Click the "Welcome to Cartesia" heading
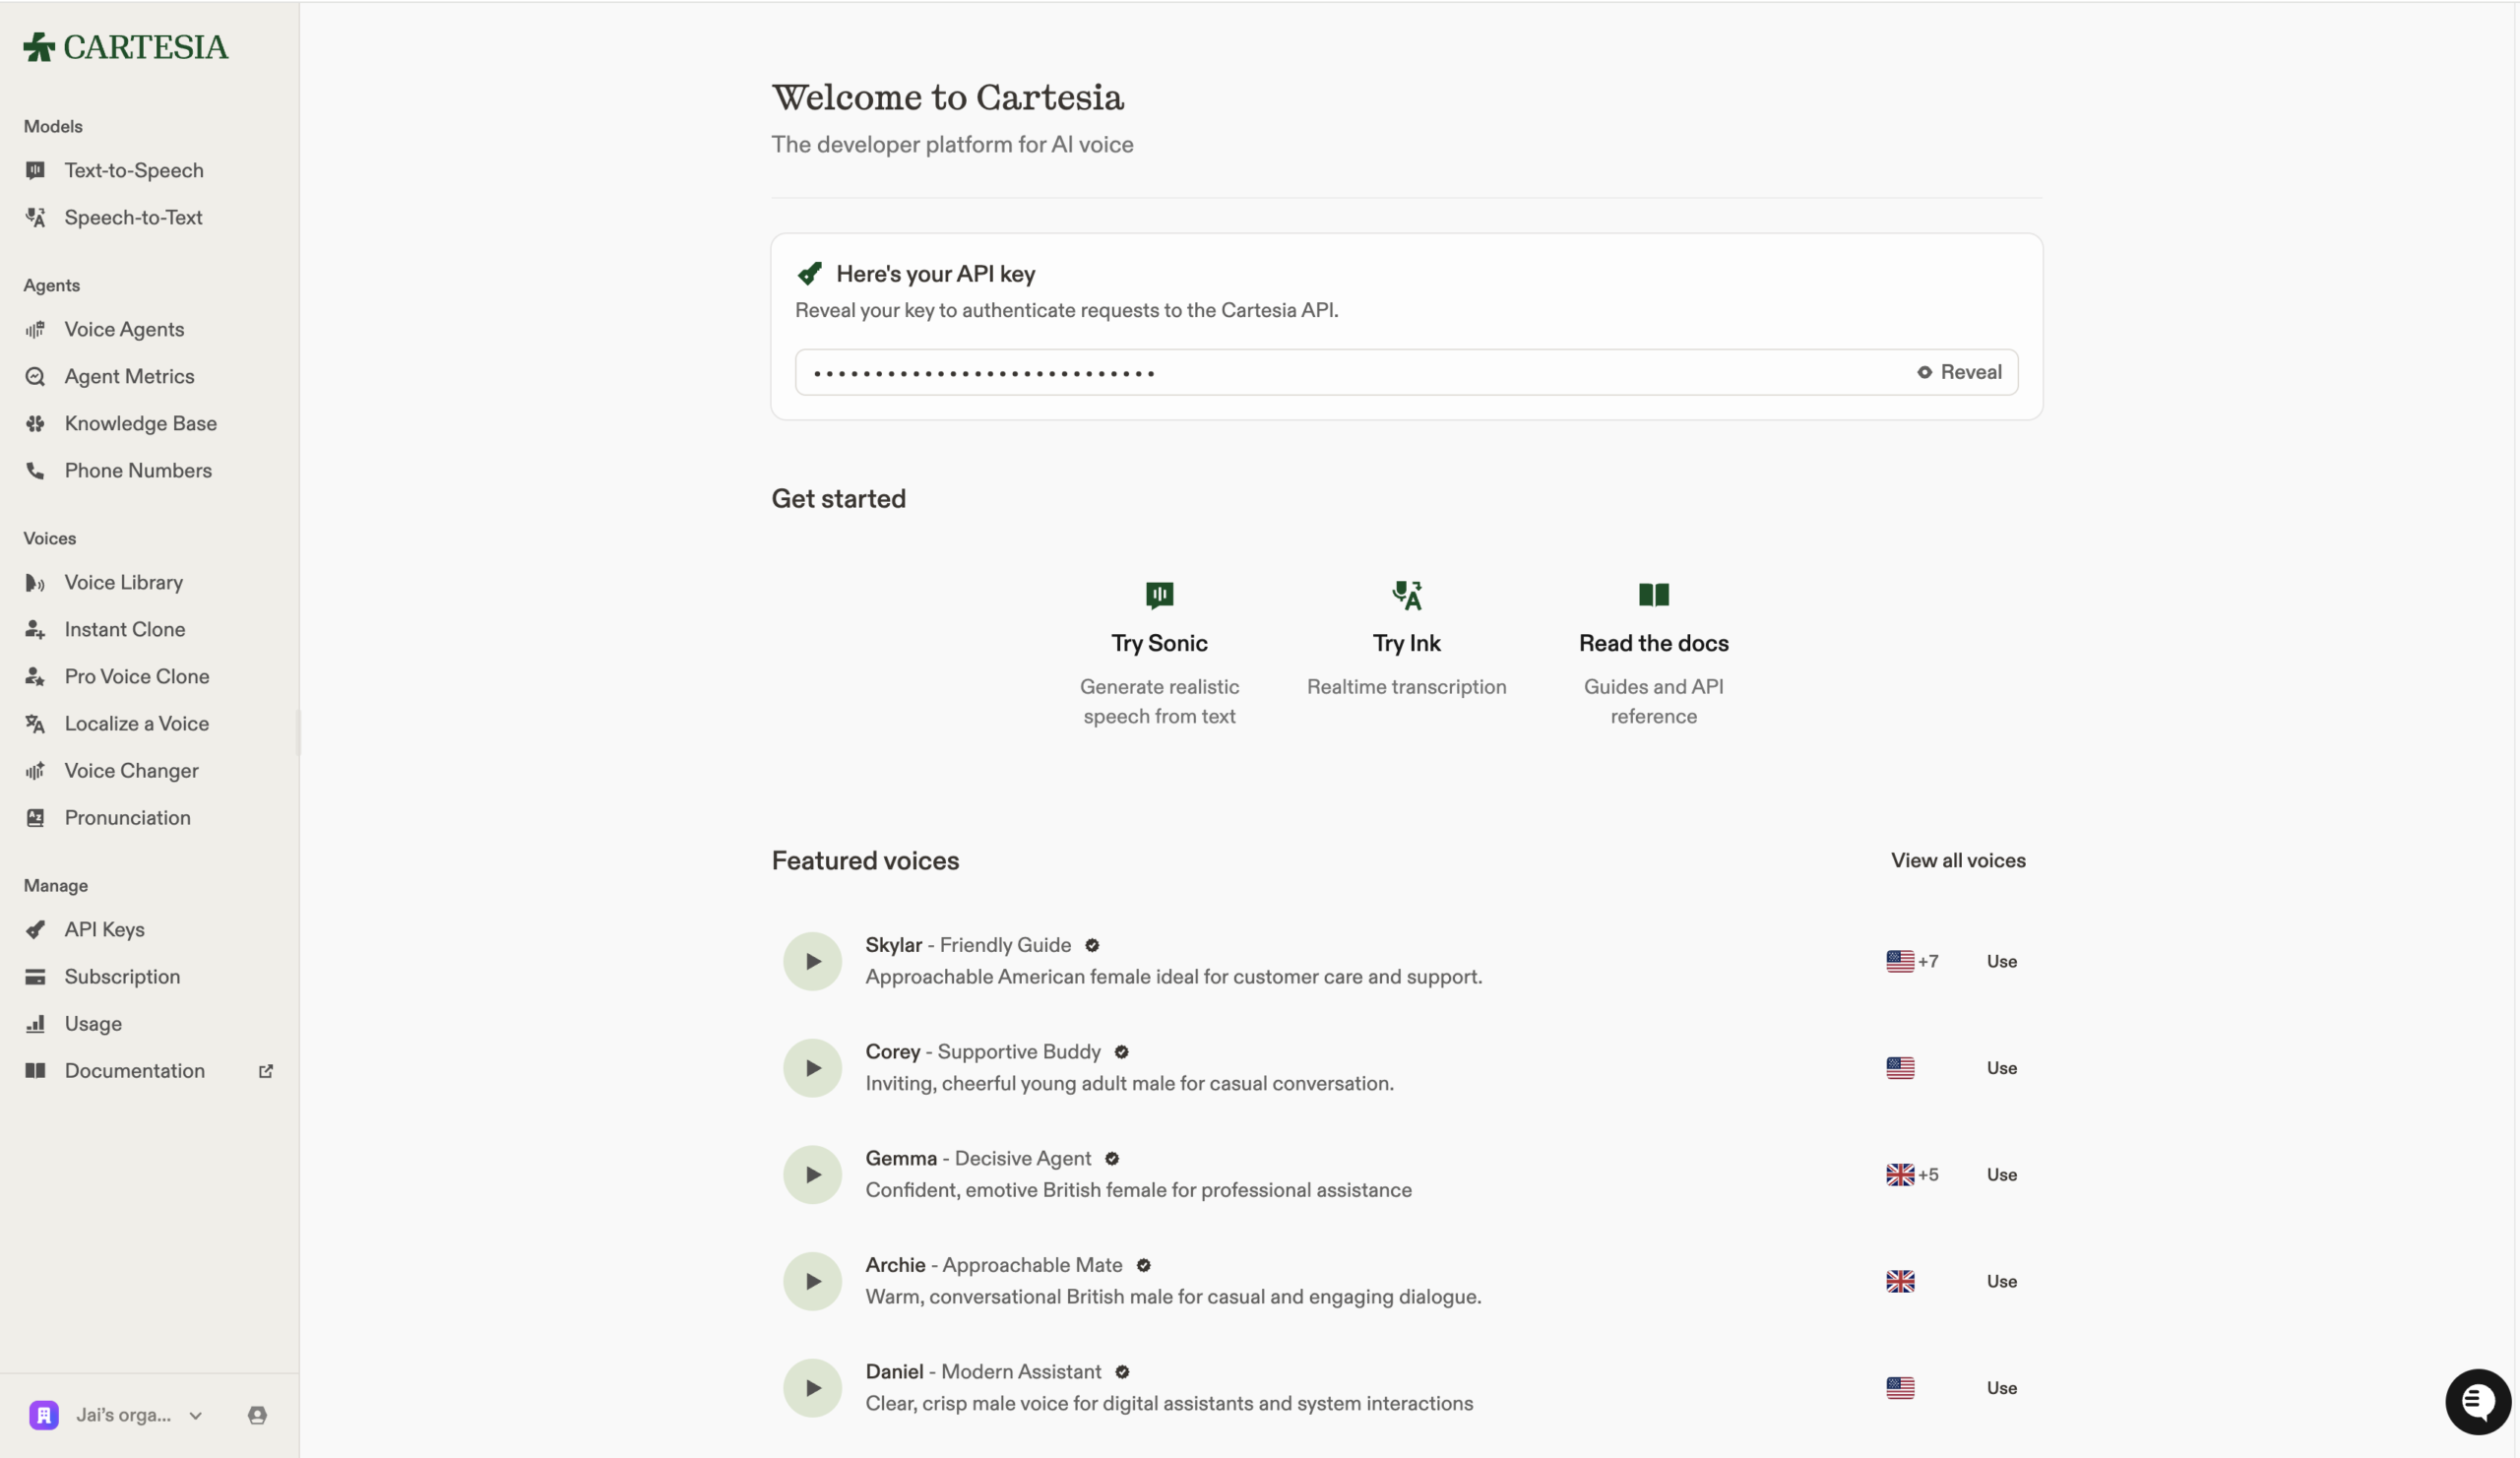Image resolution: width=2520 pixels, height=1458 pixels. pos(947,97)
